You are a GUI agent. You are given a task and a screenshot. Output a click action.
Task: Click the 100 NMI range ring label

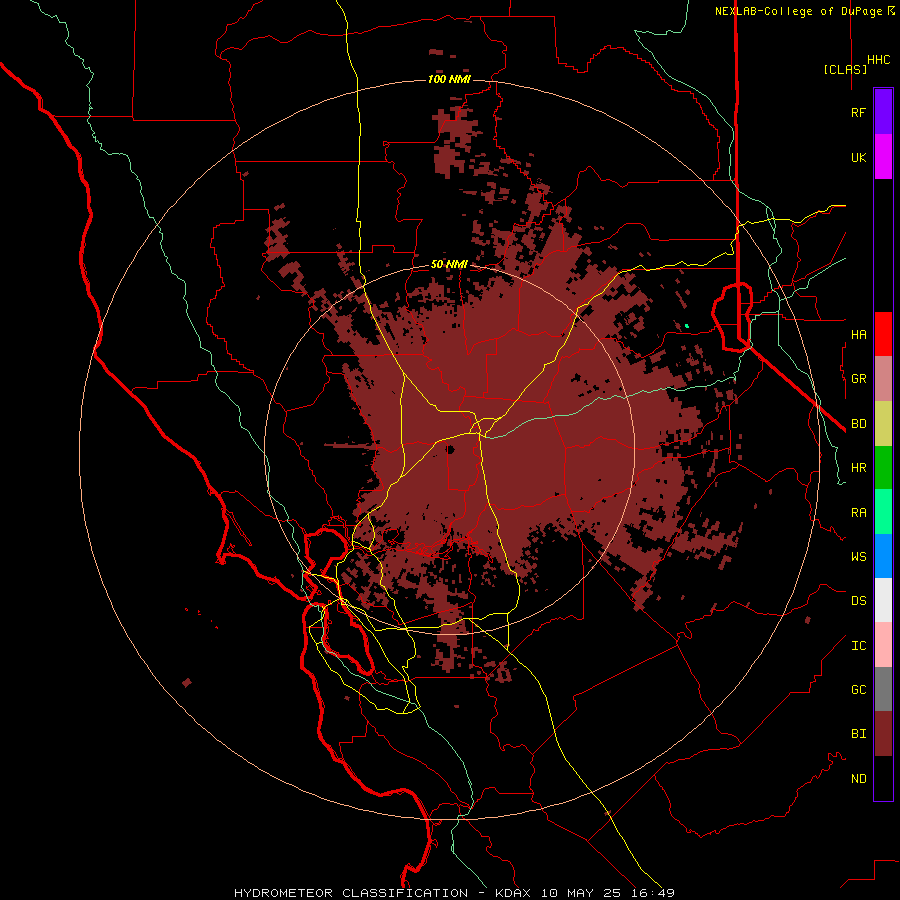click(x=449, y=79)
